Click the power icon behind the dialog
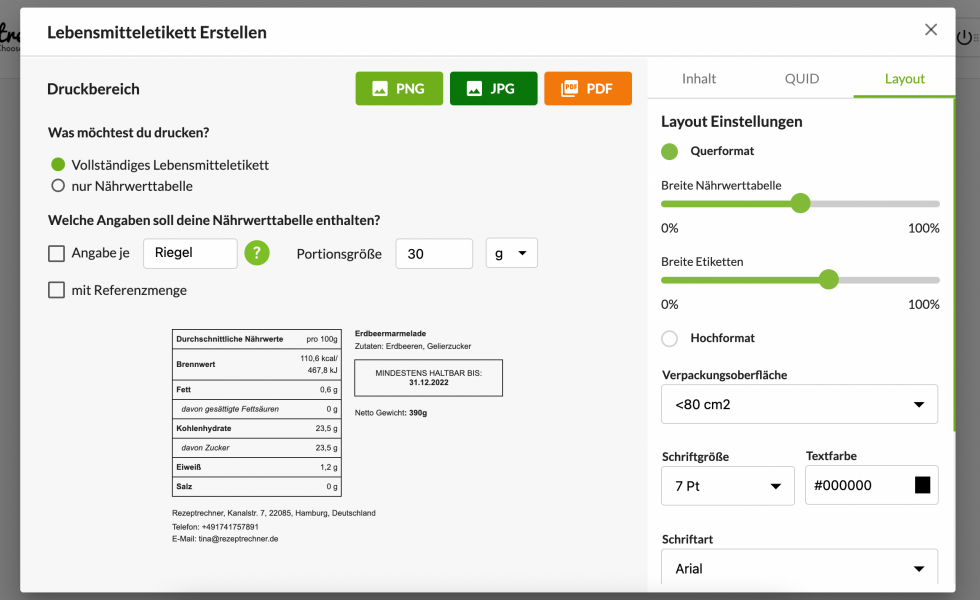The width and height of the screenshot is (980, 600). (964, 38)
